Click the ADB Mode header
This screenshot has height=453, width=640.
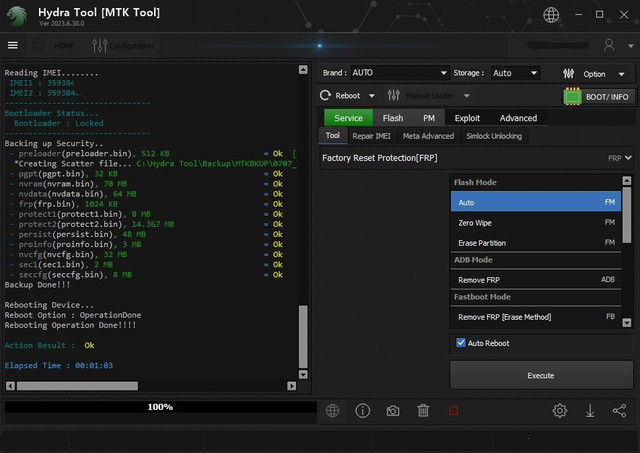pos(473,260)
